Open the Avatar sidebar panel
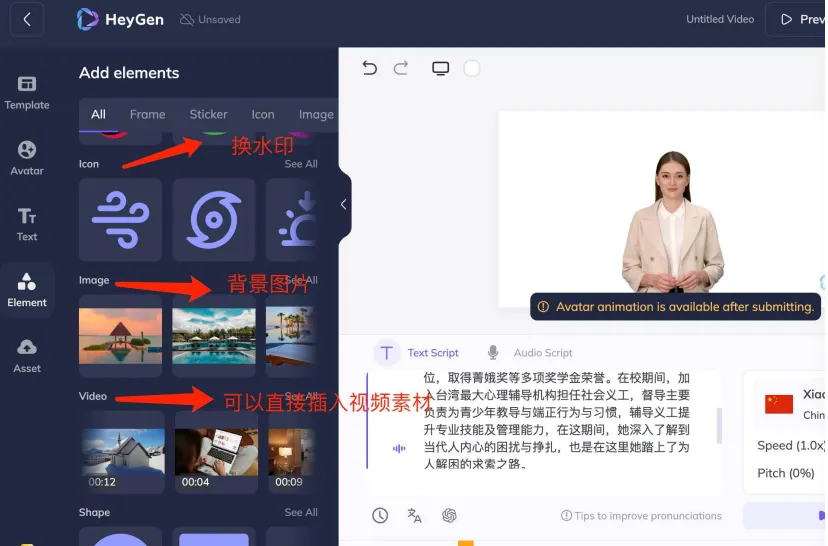 [27, 158]
